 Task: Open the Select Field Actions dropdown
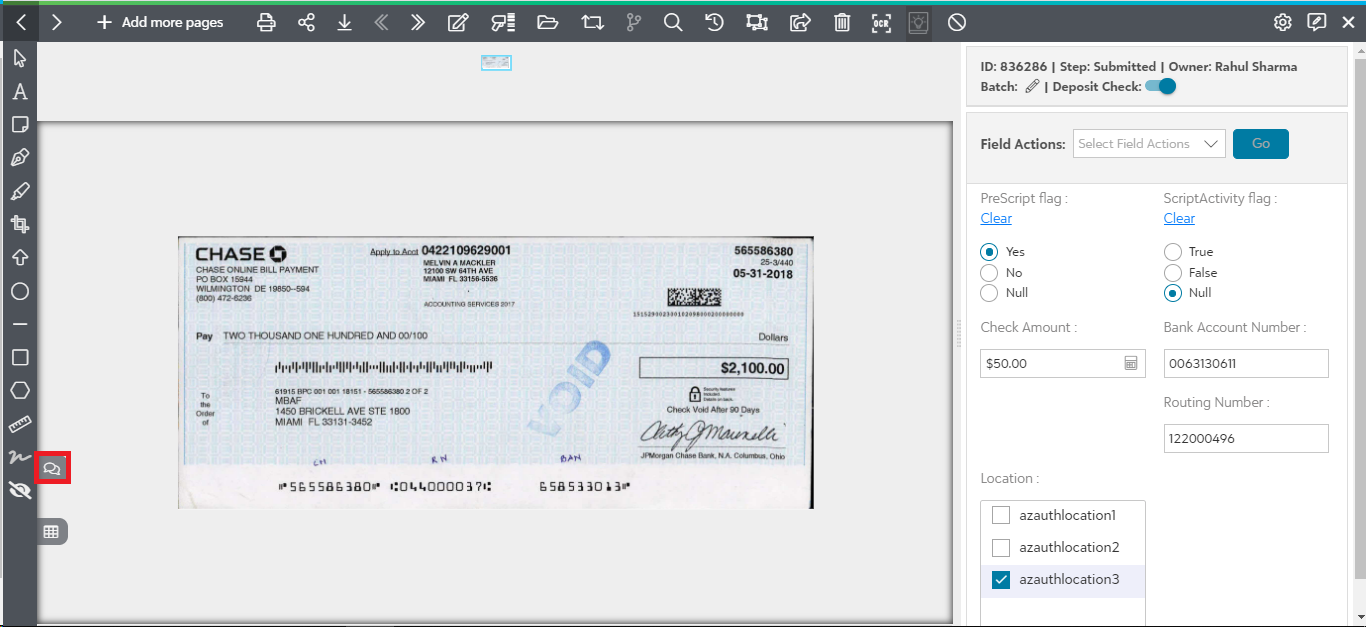pyautogui.click(x=1149, y=144)
